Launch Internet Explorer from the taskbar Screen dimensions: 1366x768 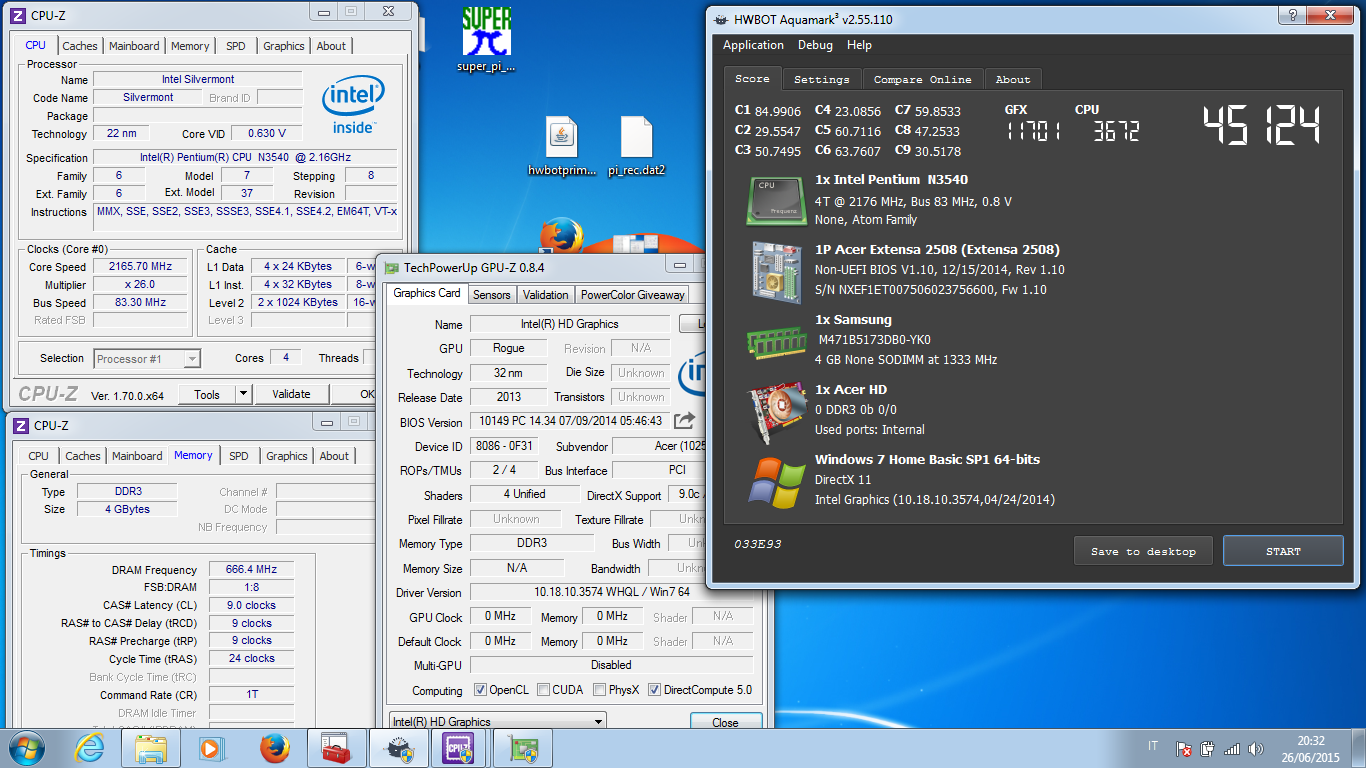(x=90, y=748)
